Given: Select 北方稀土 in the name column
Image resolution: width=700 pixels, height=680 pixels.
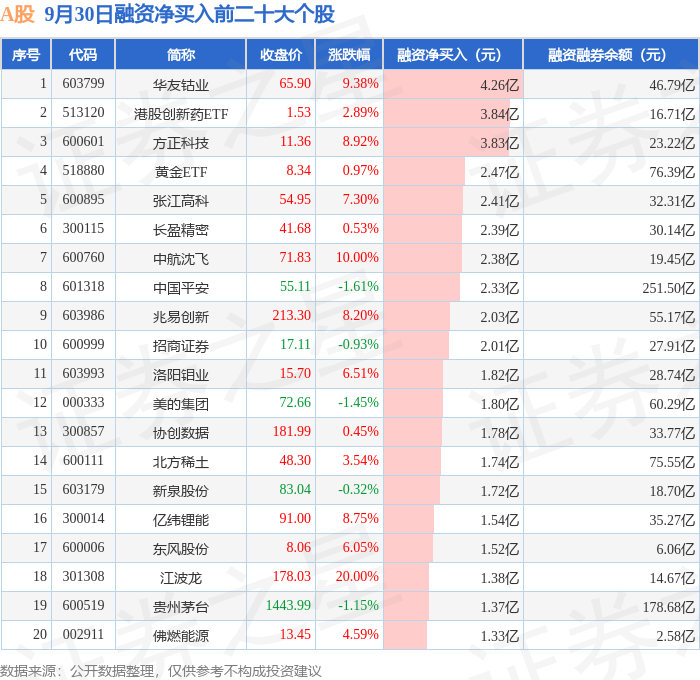Looking at the screenshot, I should point(181,462).
